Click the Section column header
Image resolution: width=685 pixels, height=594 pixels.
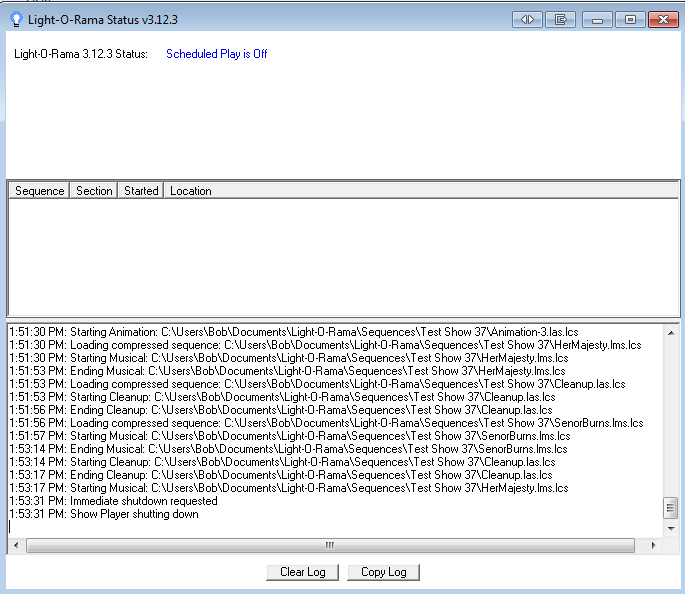coord(94,191)
